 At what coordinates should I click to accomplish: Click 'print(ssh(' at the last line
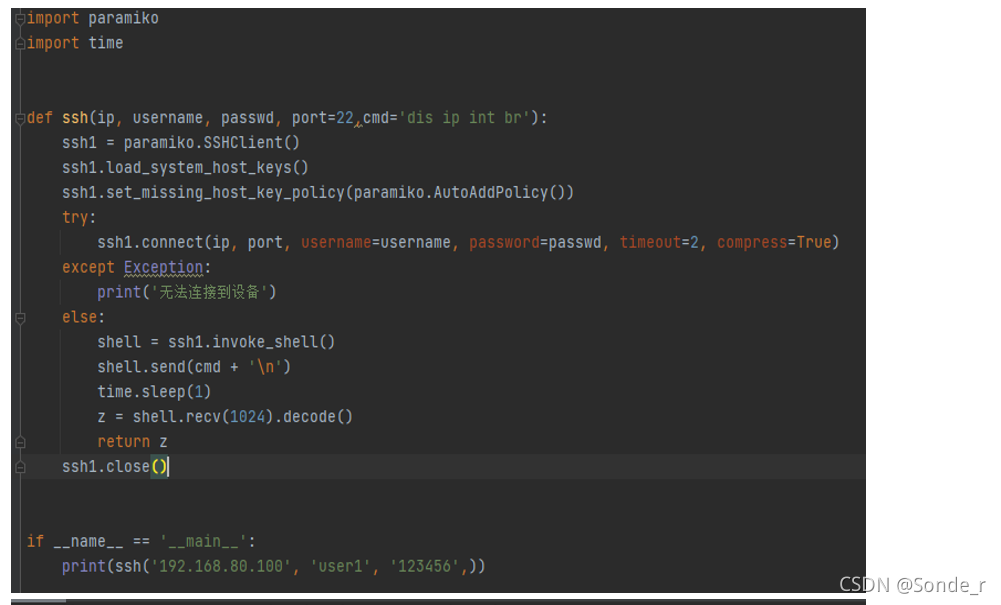105,567
